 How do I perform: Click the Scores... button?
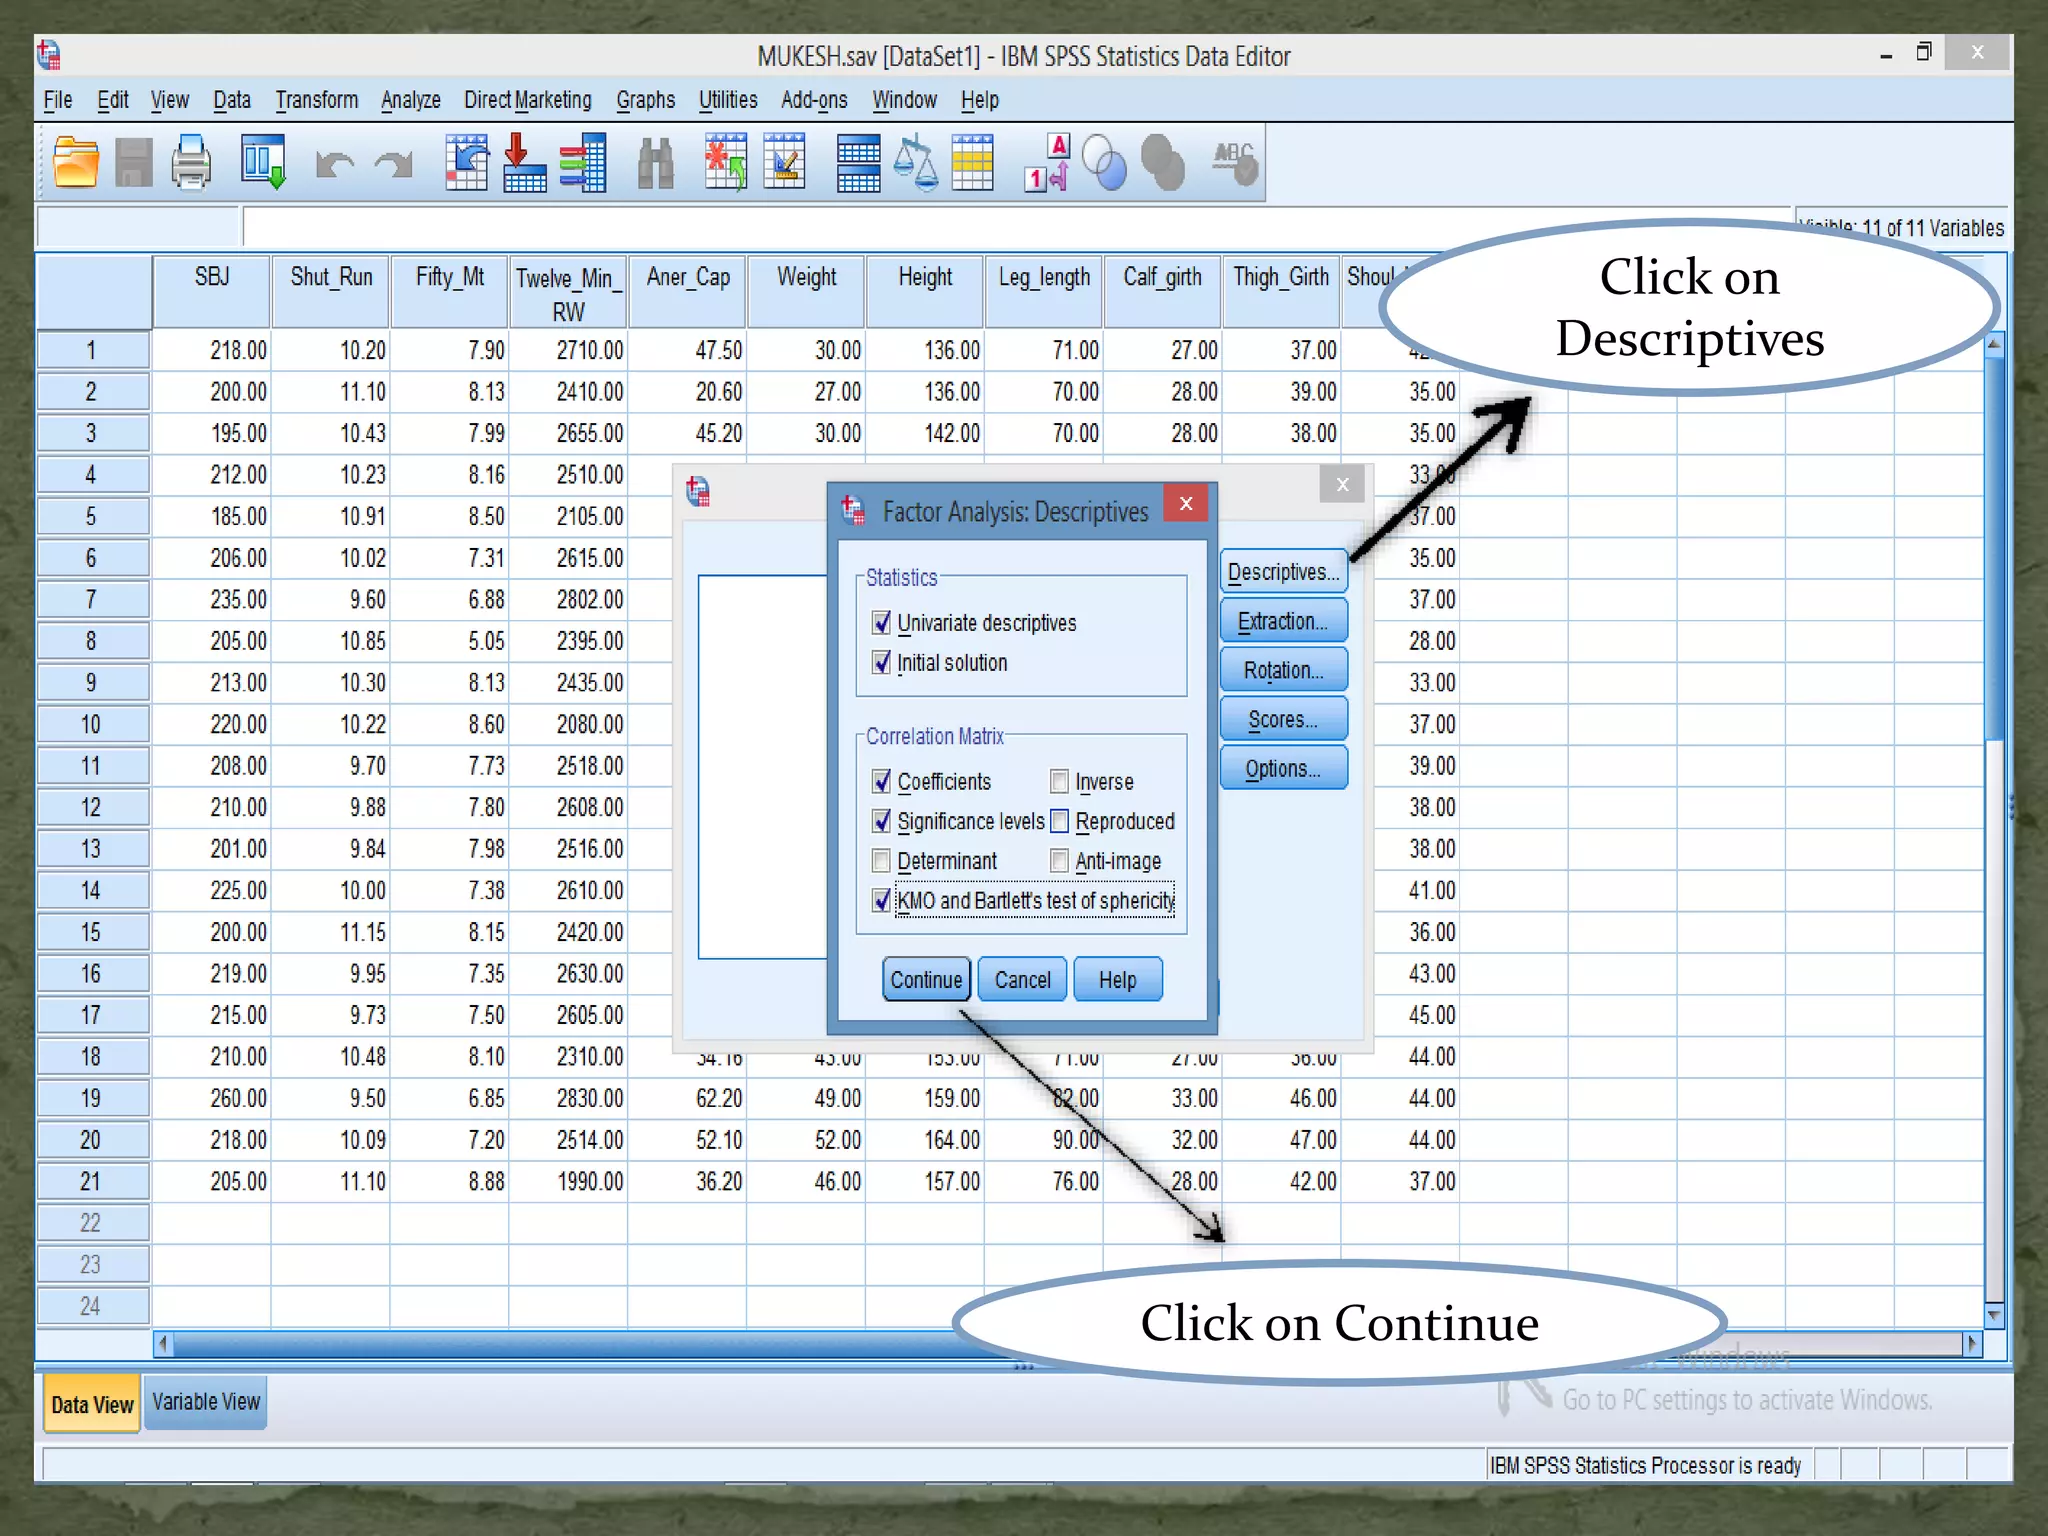coord(1284,719)
